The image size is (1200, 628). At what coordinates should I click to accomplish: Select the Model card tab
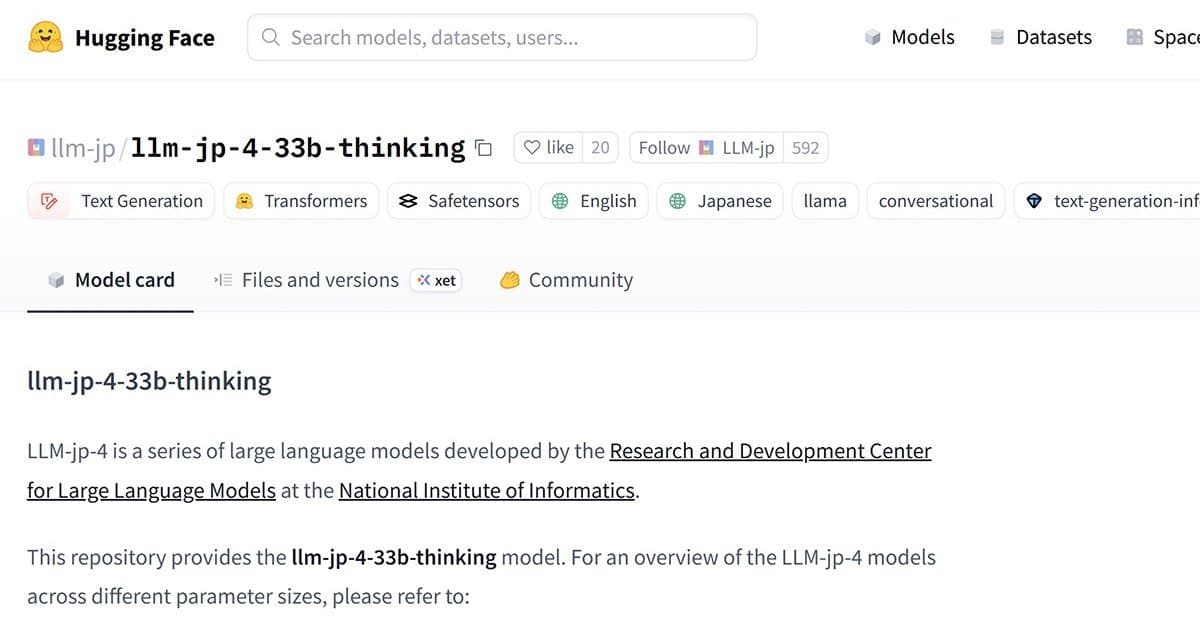coord(111,280)
